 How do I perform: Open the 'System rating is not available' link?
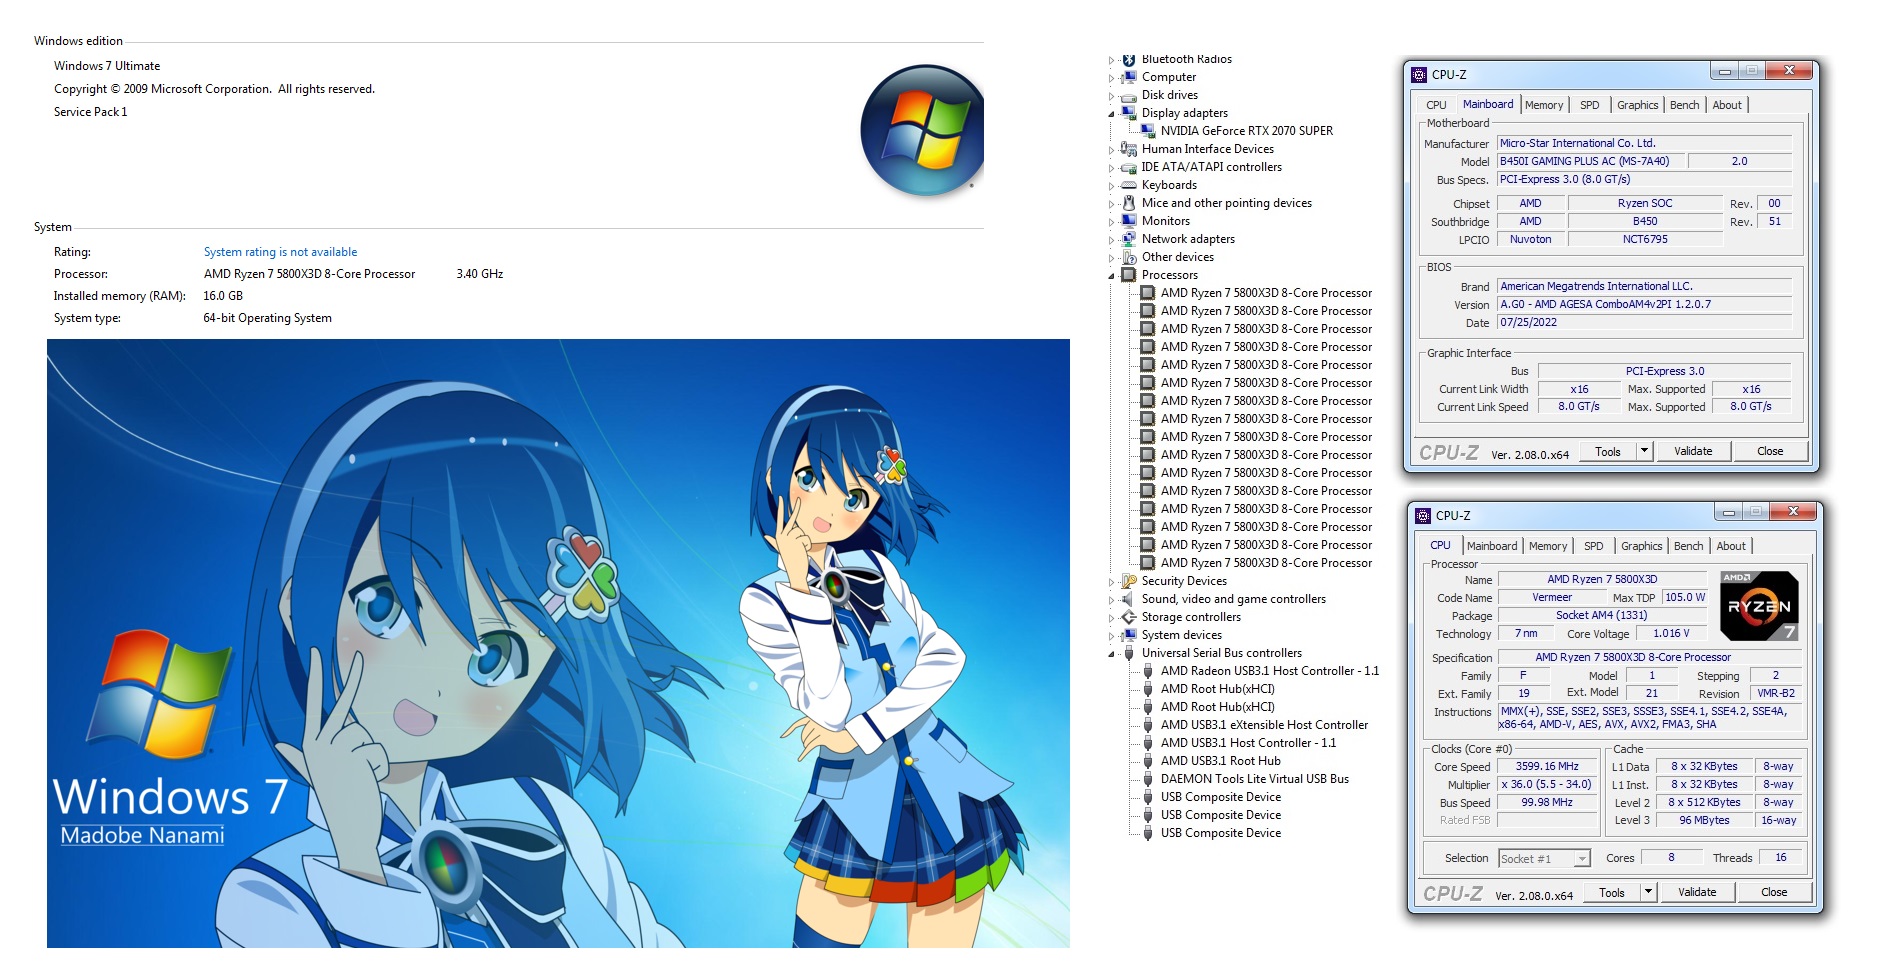pos(280,252)
